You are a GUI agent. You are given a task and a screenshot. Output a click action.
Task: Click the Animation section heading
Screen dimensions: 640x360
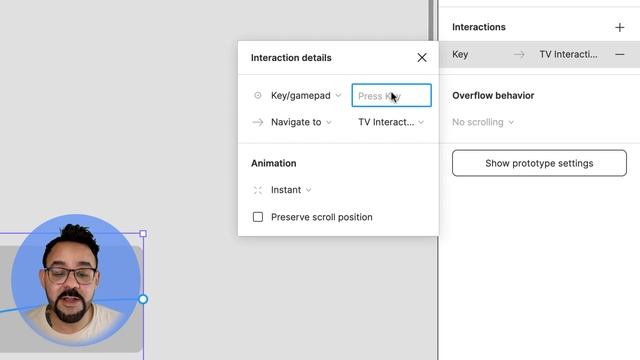pos(273,163)
